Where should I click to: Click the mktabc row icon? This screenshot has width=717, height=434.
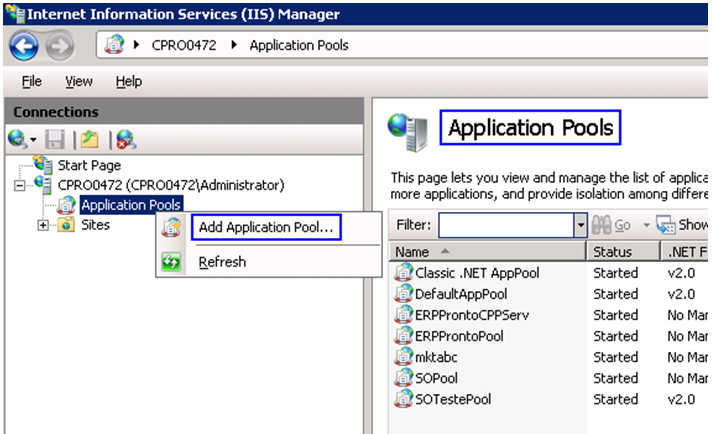(404, 357)
